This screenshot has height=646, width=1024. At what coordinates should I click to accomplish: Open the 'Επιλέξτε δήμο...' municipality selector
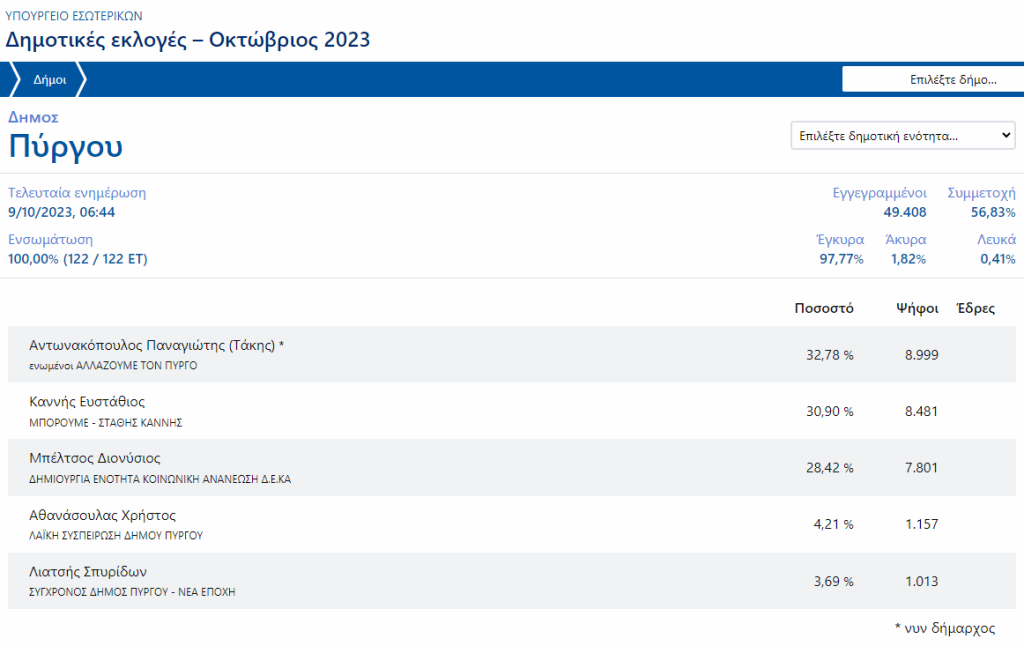[932, 80]
